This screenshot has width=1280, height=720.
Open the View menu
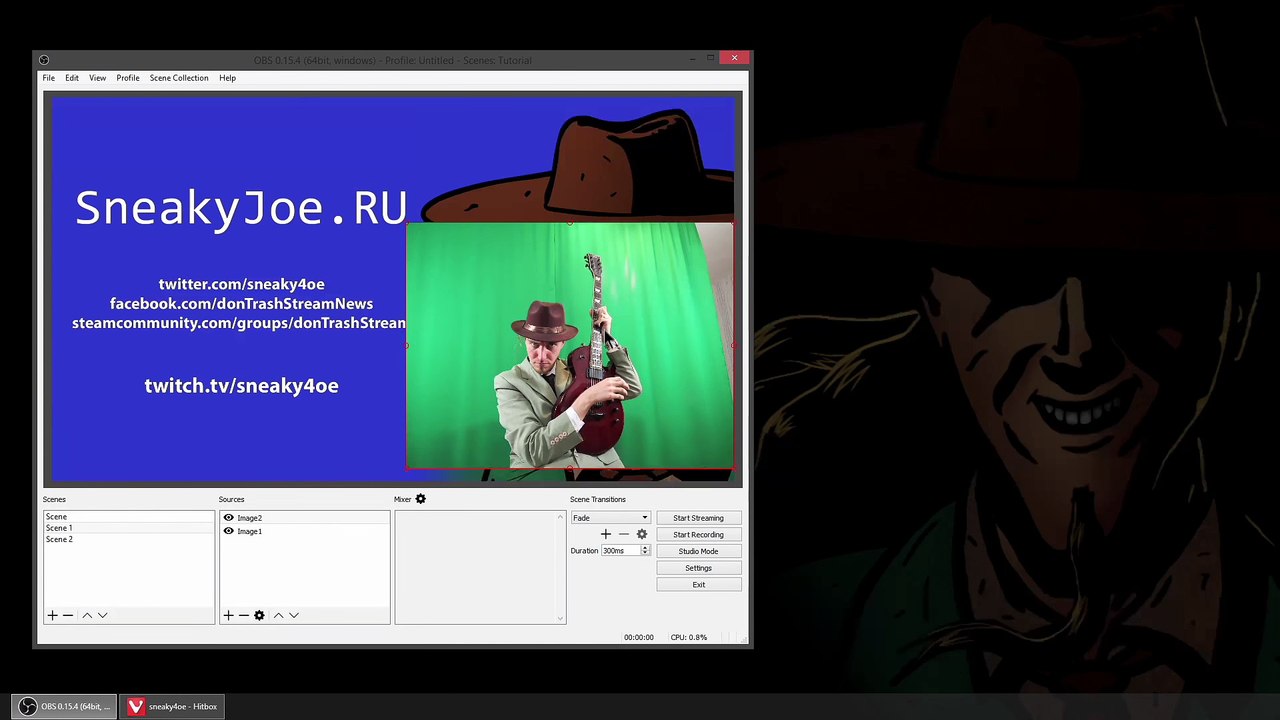(97, 78)
